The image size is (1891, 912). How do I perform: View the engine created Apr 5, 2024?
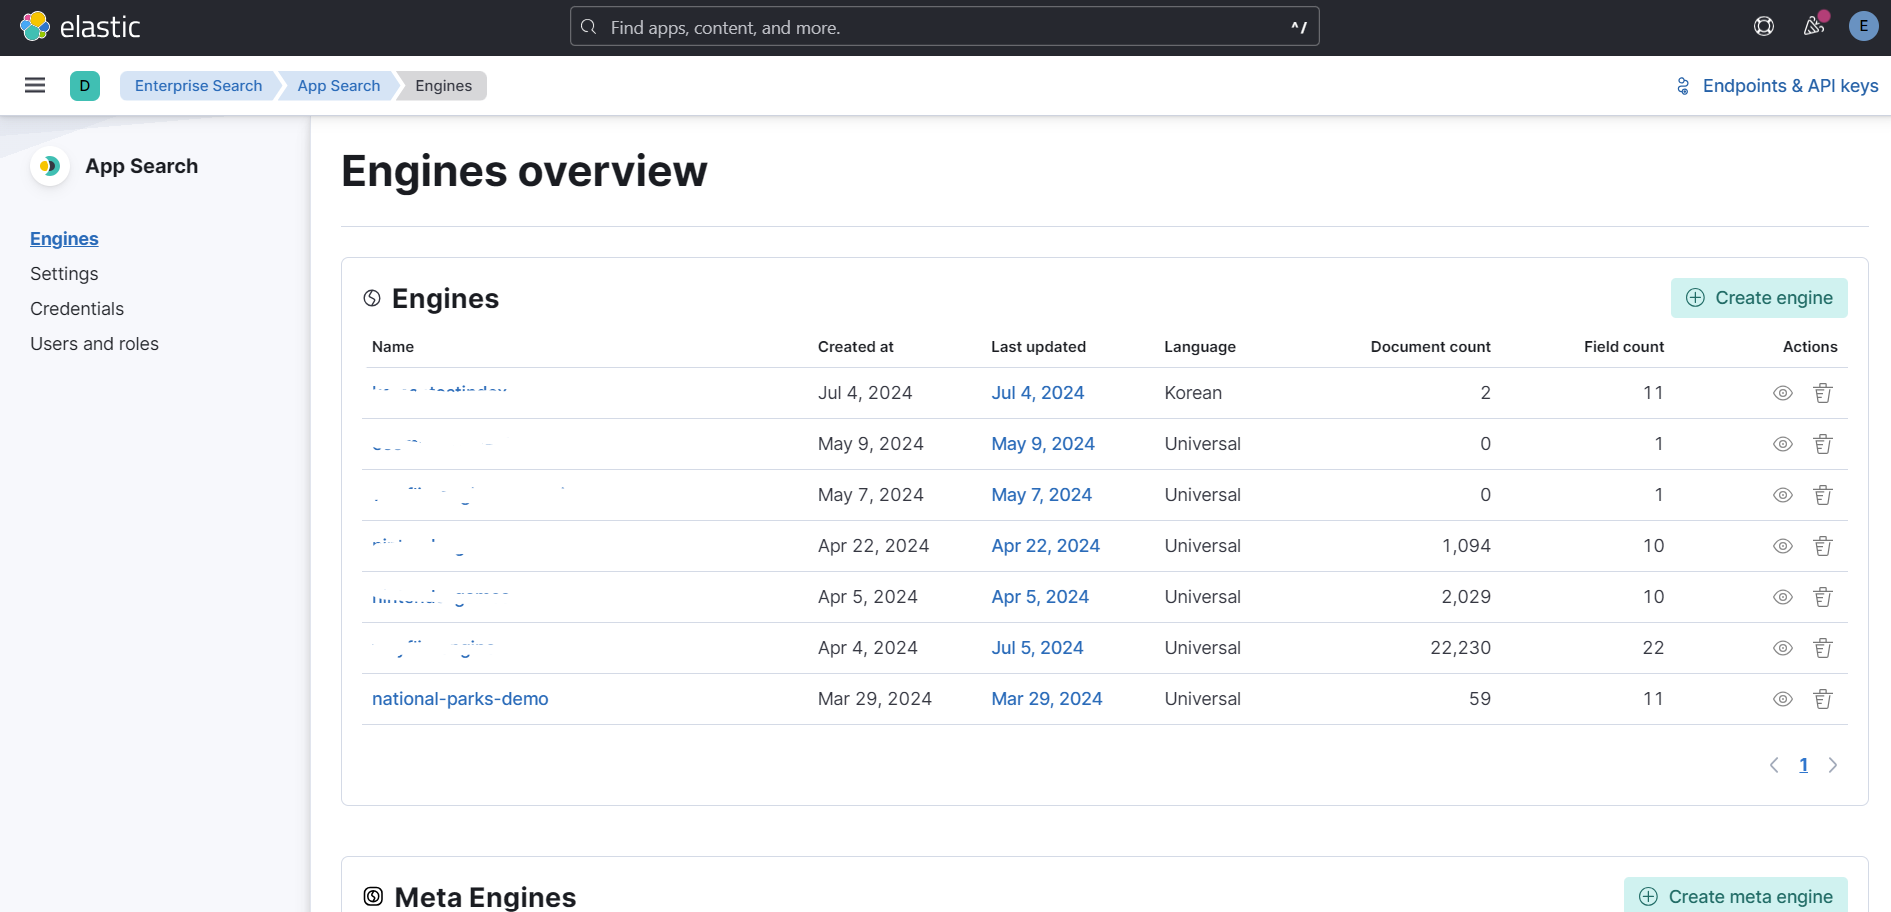click(1782, 597)
